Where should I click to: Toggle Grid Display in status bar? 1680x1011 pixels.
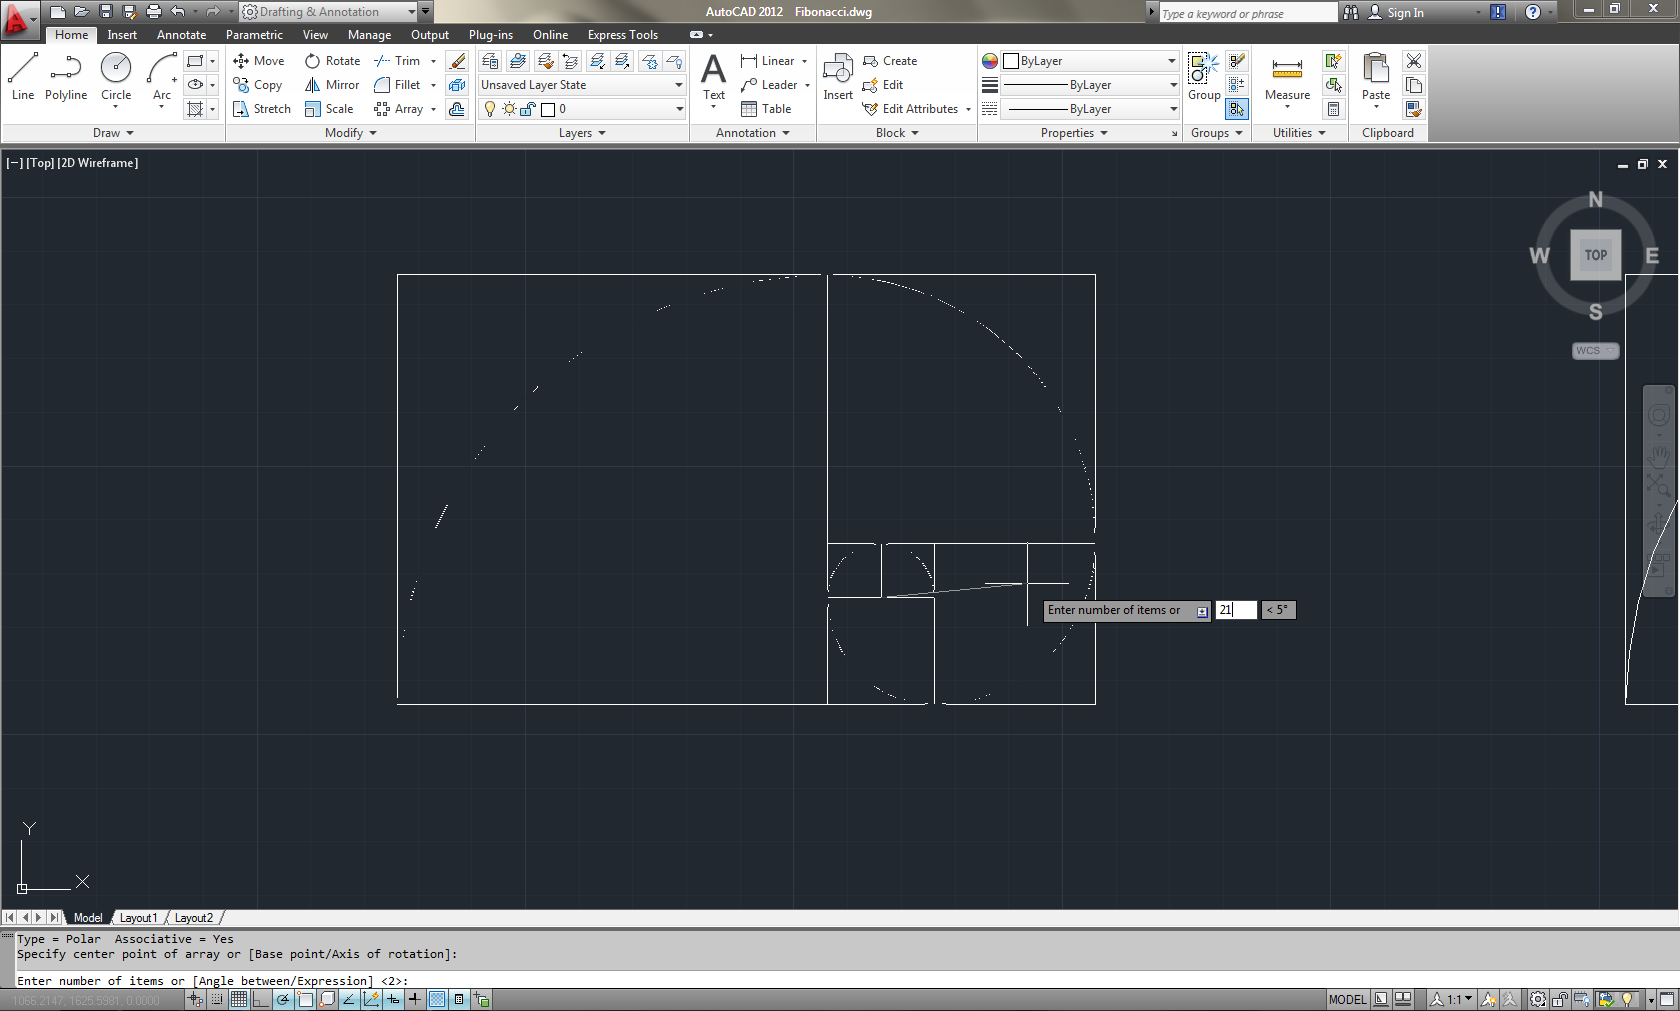pyautogui.click(x=239, y=999)
